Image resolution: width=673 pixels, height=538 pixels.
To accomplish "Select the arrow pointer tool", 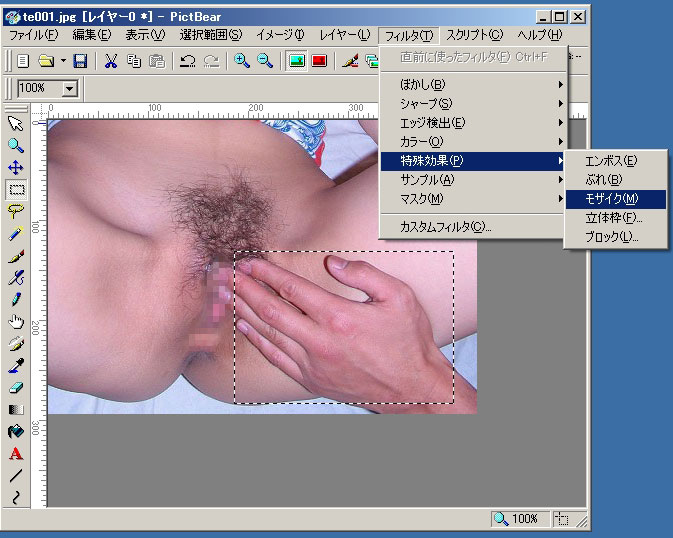I will 16,124.
